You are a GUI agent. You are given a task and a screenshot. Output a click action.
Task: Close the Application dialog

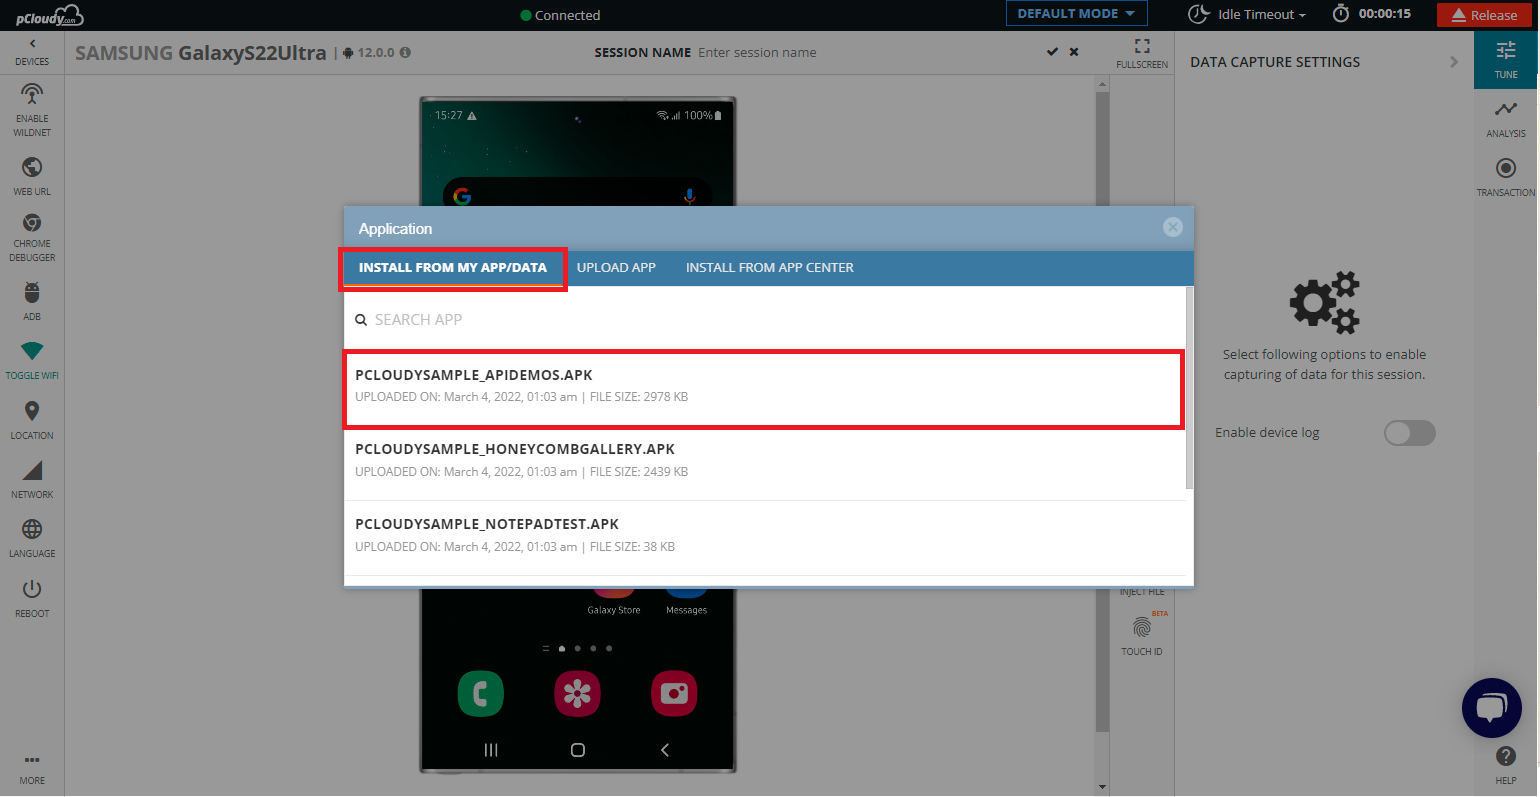1173,228
